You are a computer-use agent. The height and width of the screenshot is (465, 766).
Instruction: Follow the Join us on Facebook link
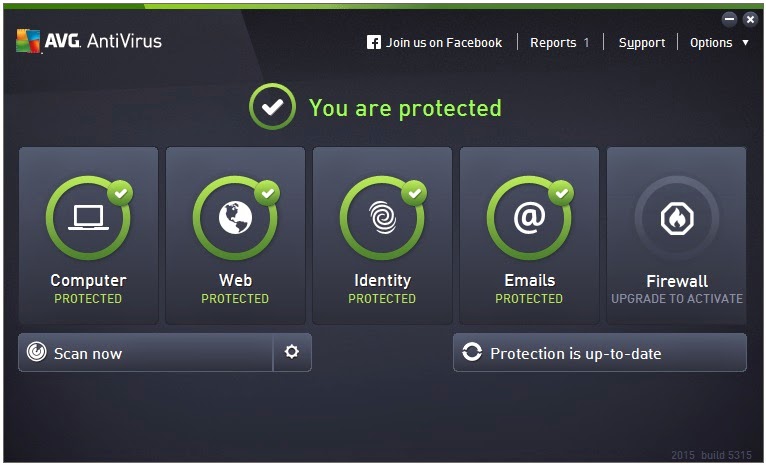click(444, 43)
